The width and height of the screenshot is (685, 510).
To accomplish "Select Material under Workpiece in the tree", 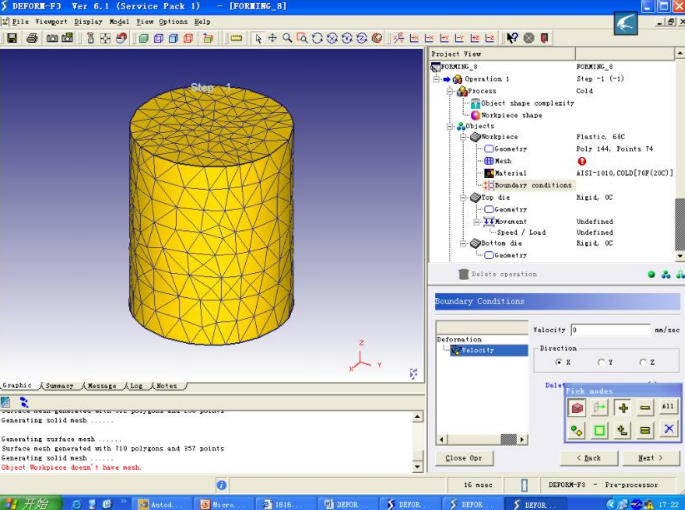I will (x=510, y=173).
